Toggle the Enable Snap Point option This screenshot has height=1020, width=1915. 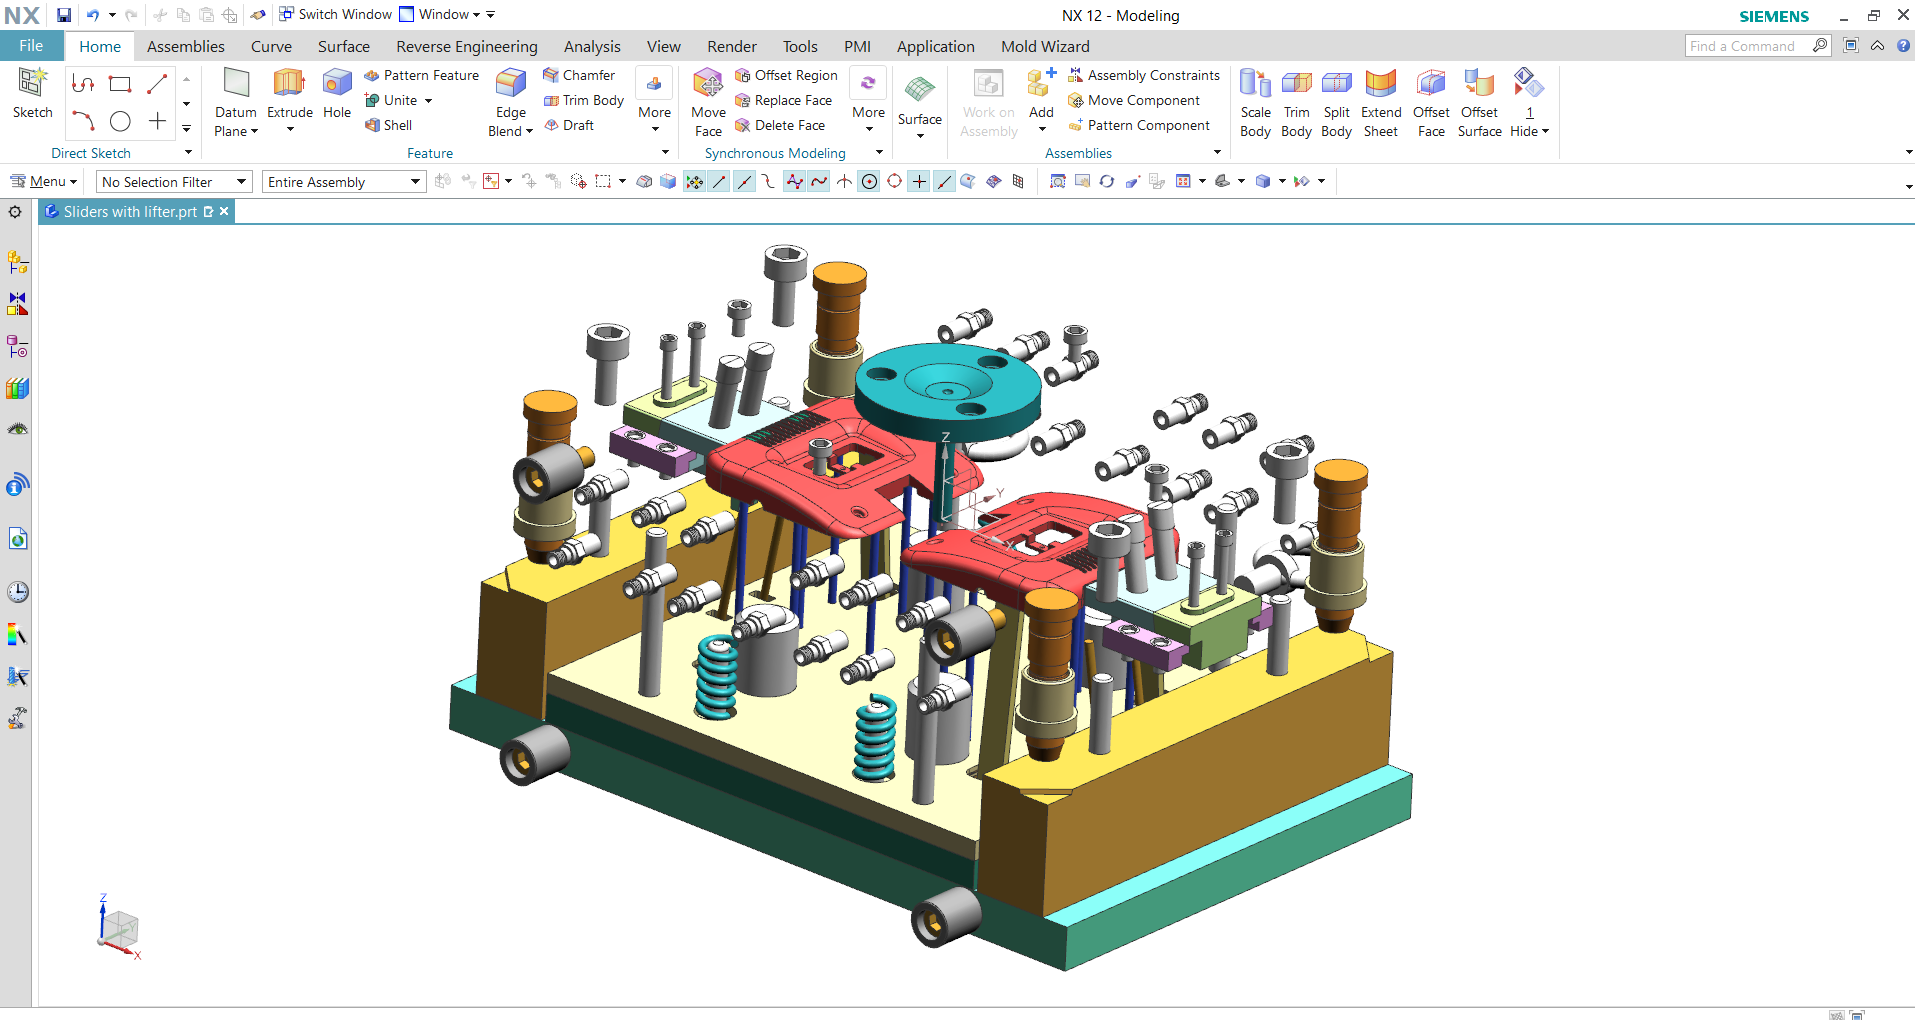(x=694, y=181)
